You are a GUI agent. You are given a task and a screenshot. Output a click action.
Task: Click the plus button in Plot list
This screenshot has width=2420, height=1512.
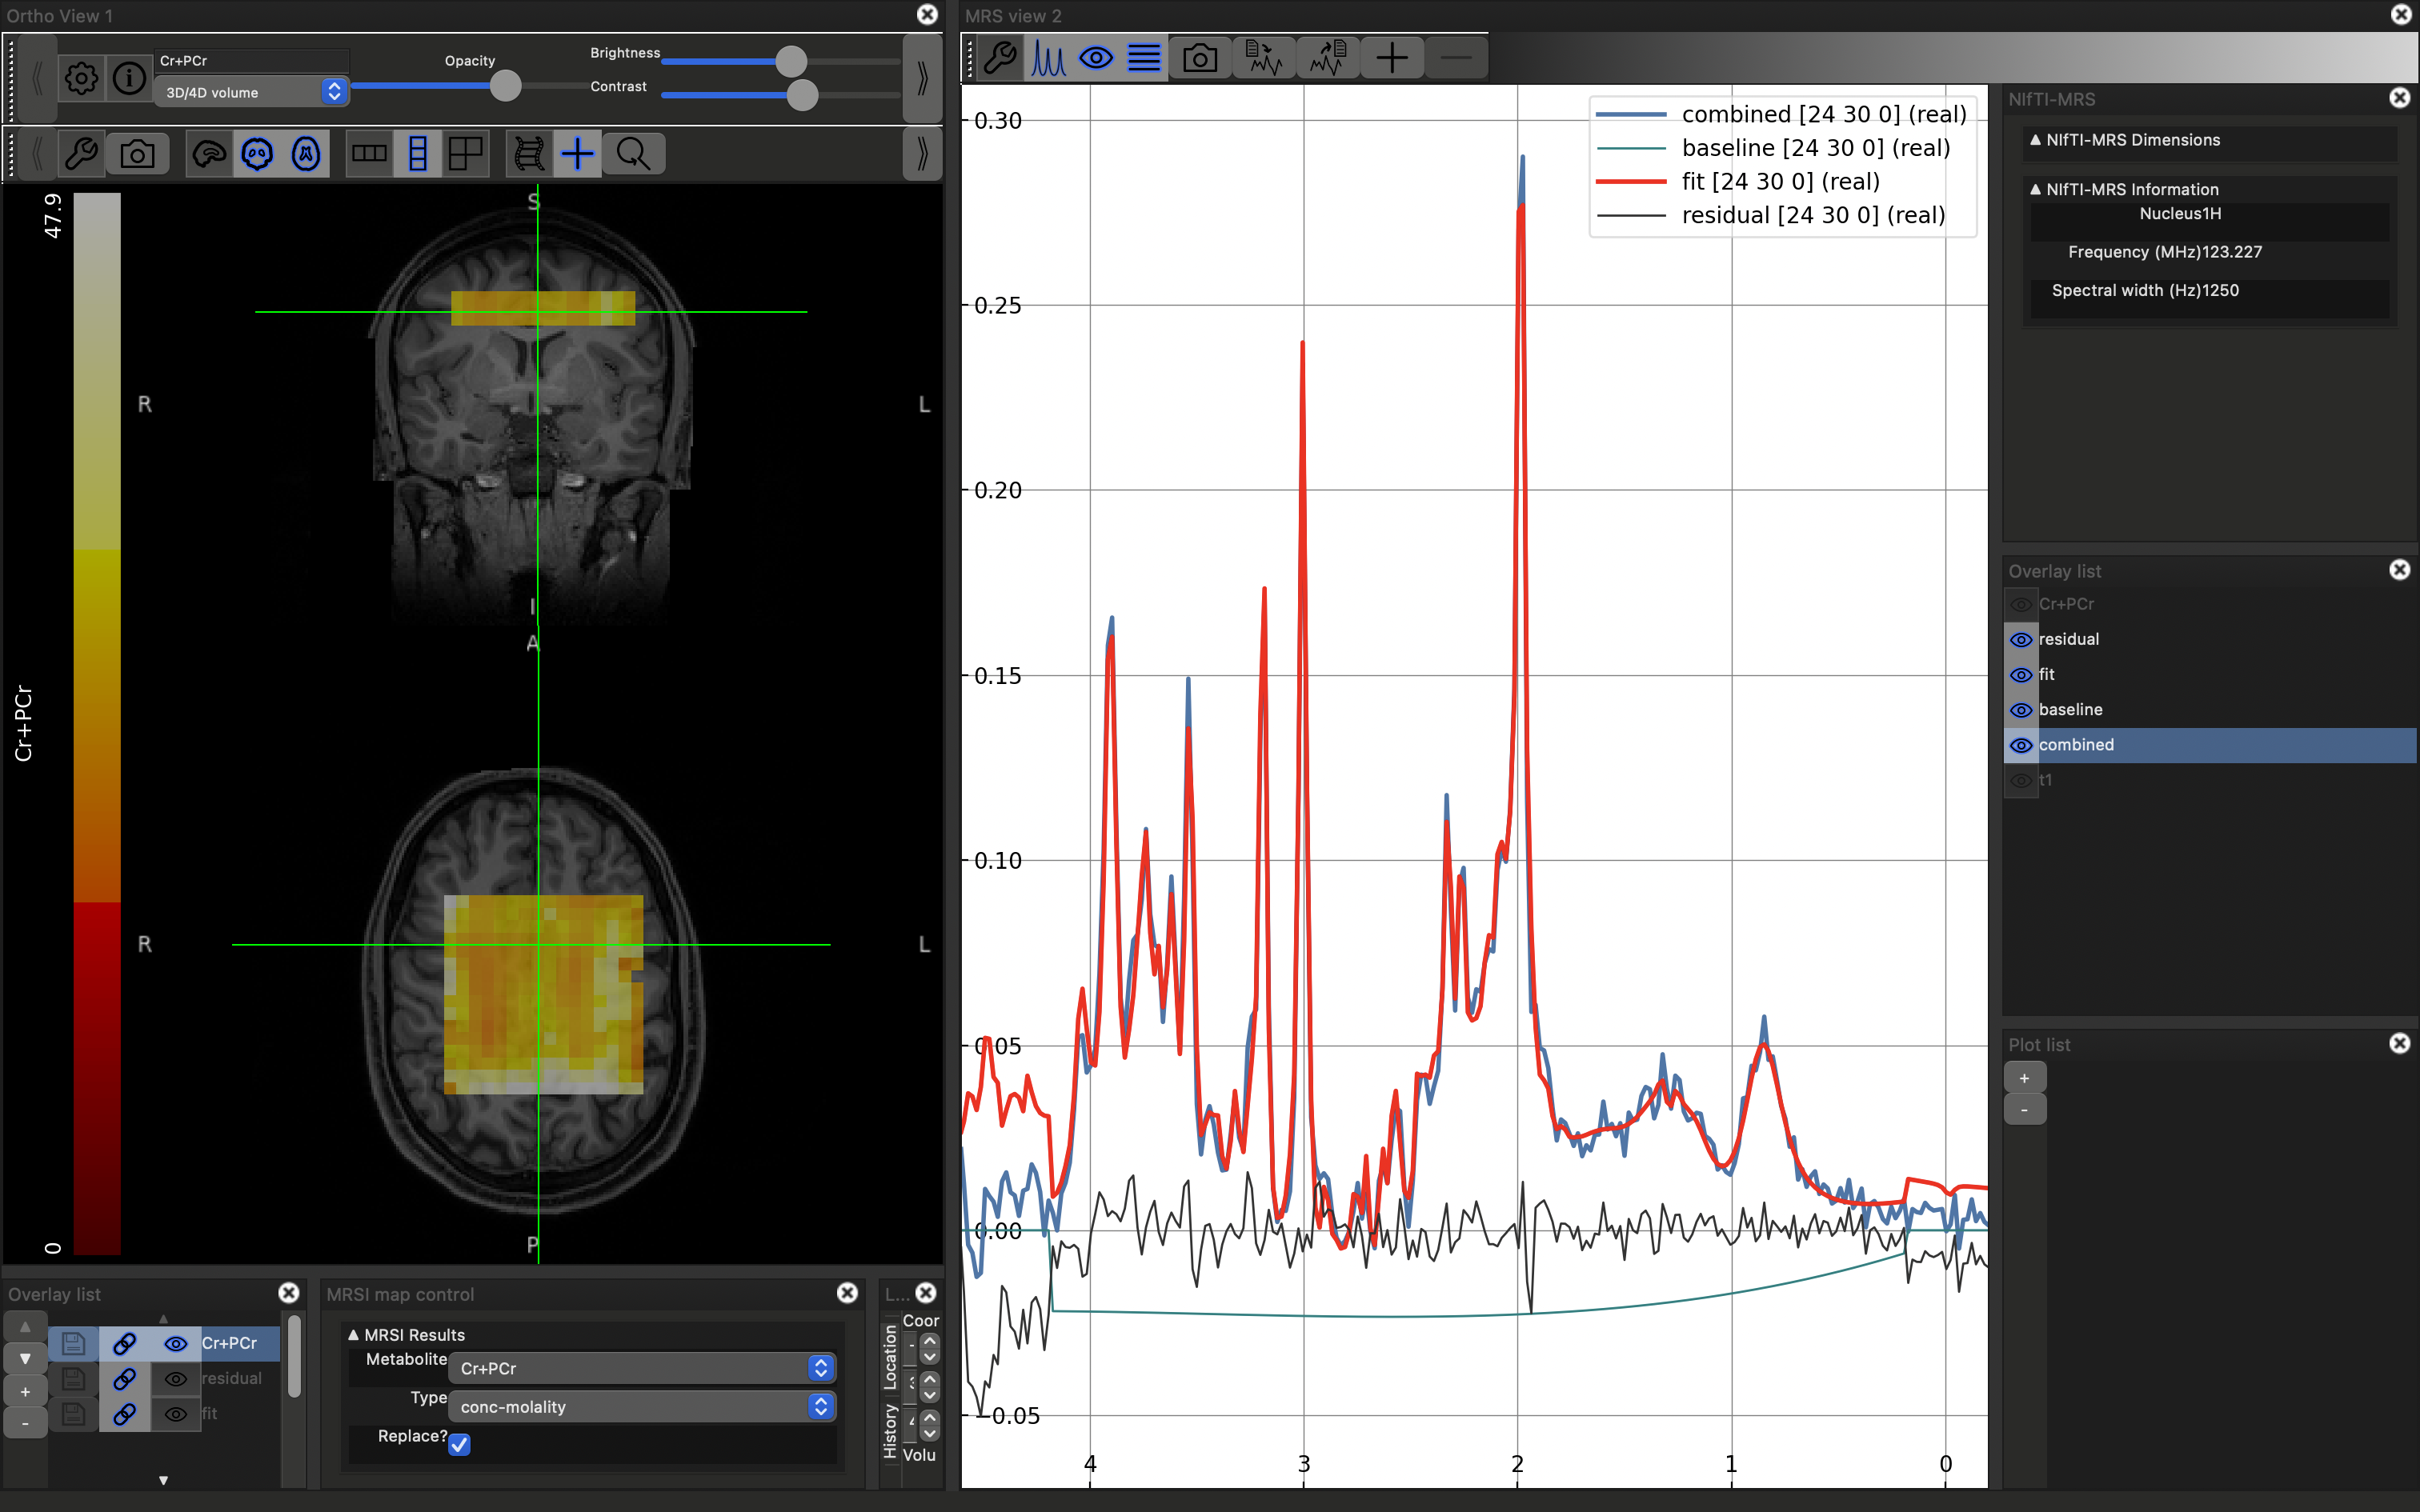[2024, 1078]
